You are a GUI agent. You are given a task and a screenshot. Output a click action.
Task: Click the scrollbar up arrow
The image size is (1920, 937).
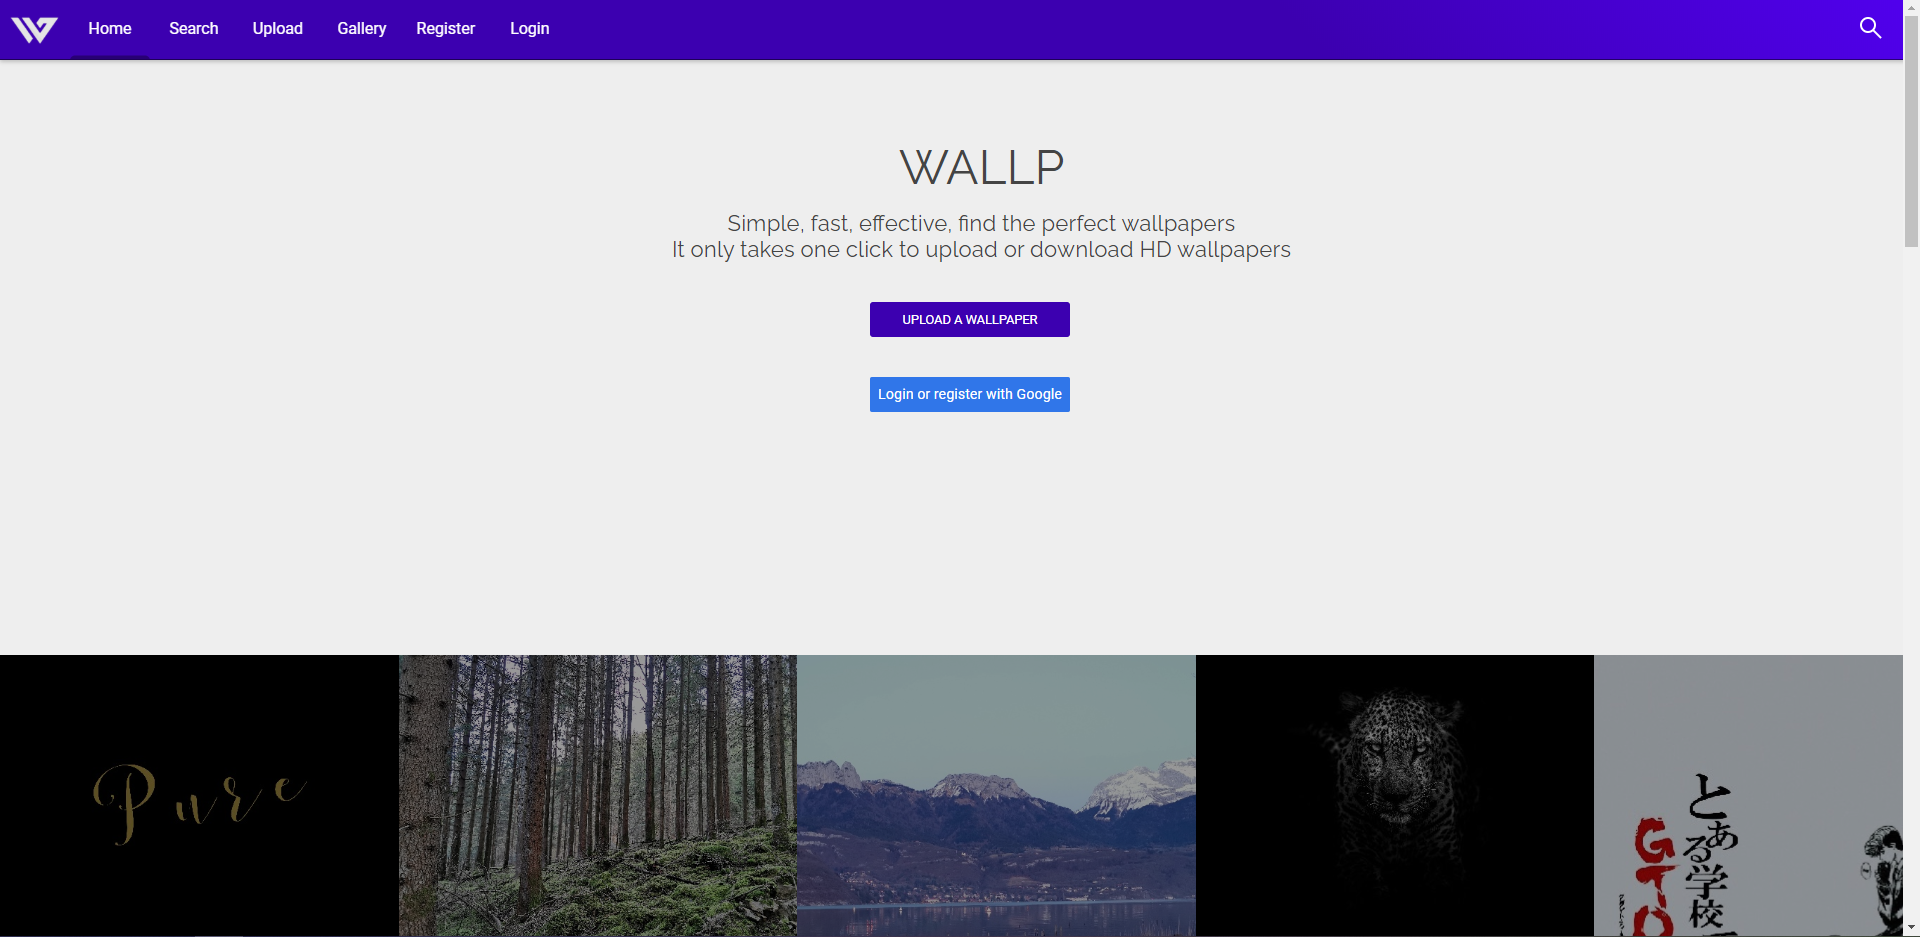(1911, 8)
